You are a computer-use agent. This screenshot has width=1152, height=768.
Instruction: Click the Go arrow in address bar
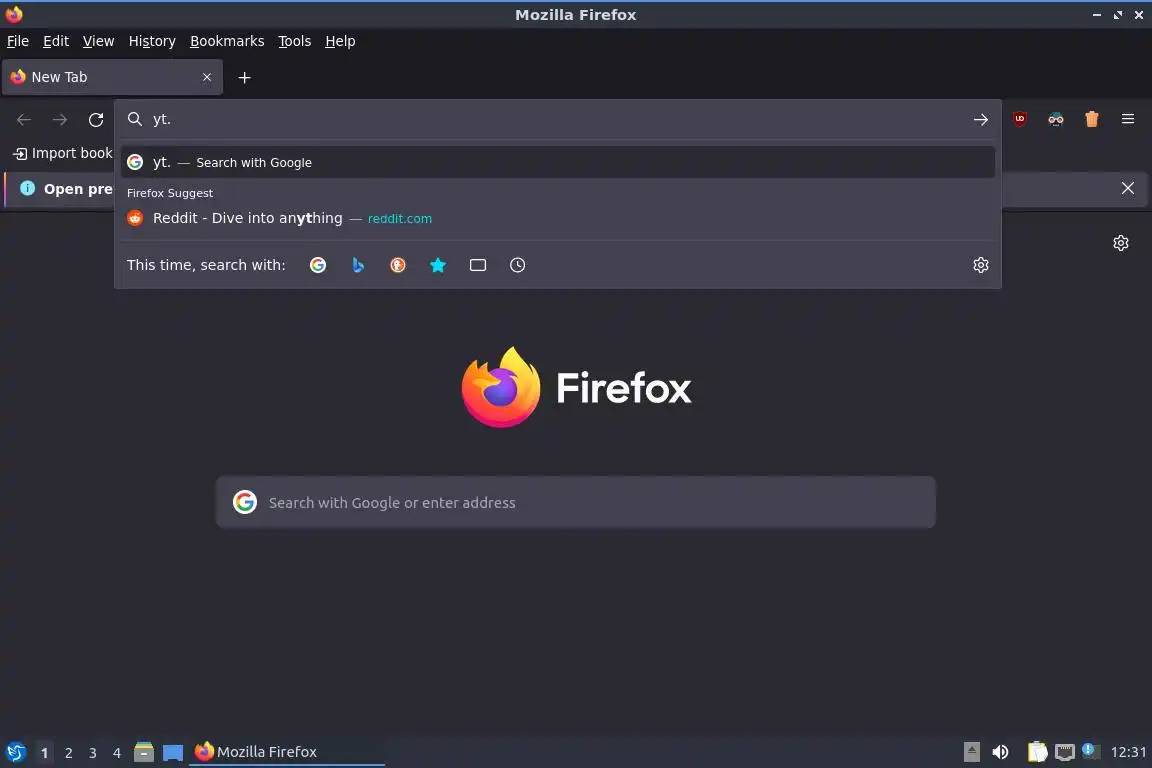[x=981, y=120]
